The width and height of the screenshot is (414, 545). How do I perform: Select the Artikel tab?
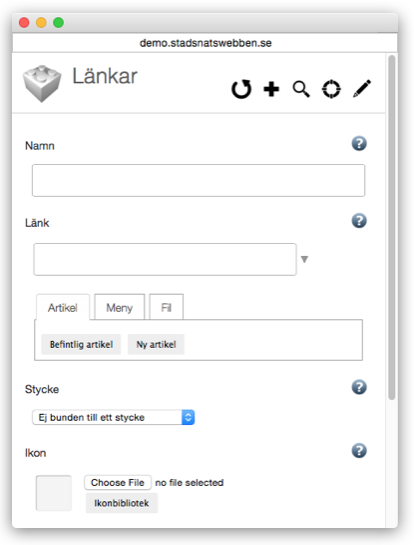[63, 307]
